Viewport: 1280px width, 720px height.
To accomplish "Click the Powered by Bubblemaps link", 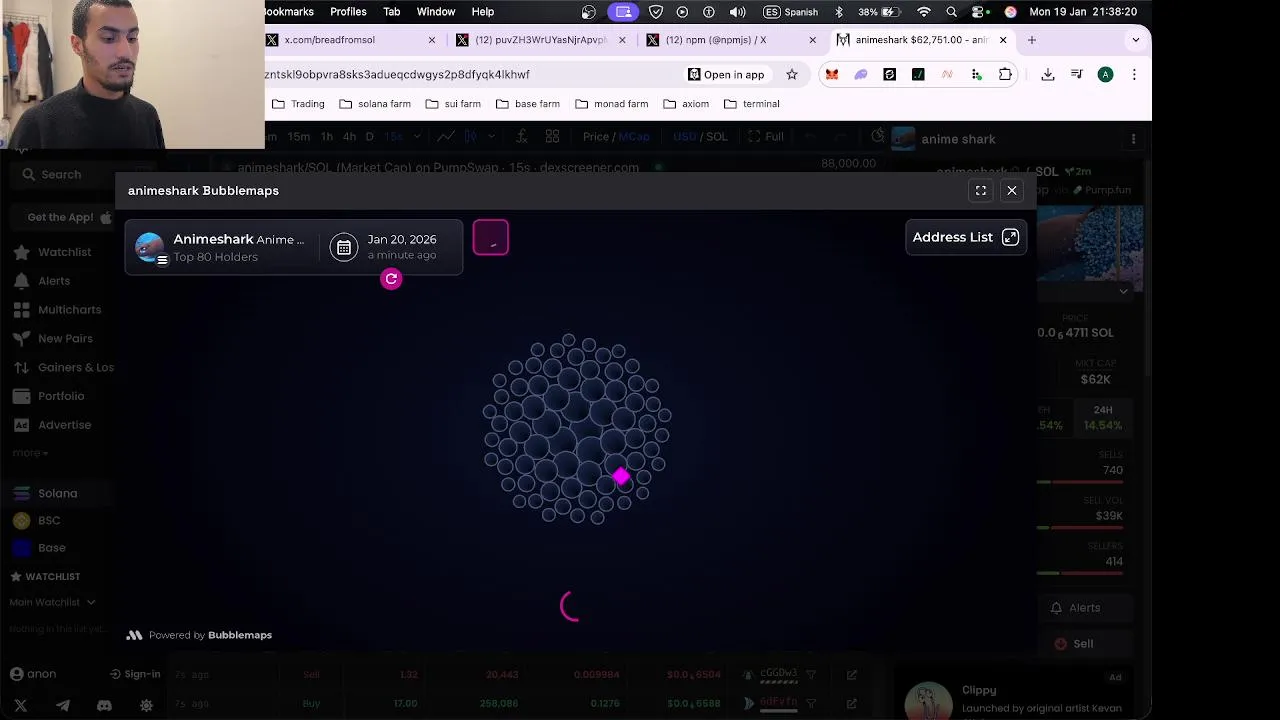I will (x=199, y=635).
